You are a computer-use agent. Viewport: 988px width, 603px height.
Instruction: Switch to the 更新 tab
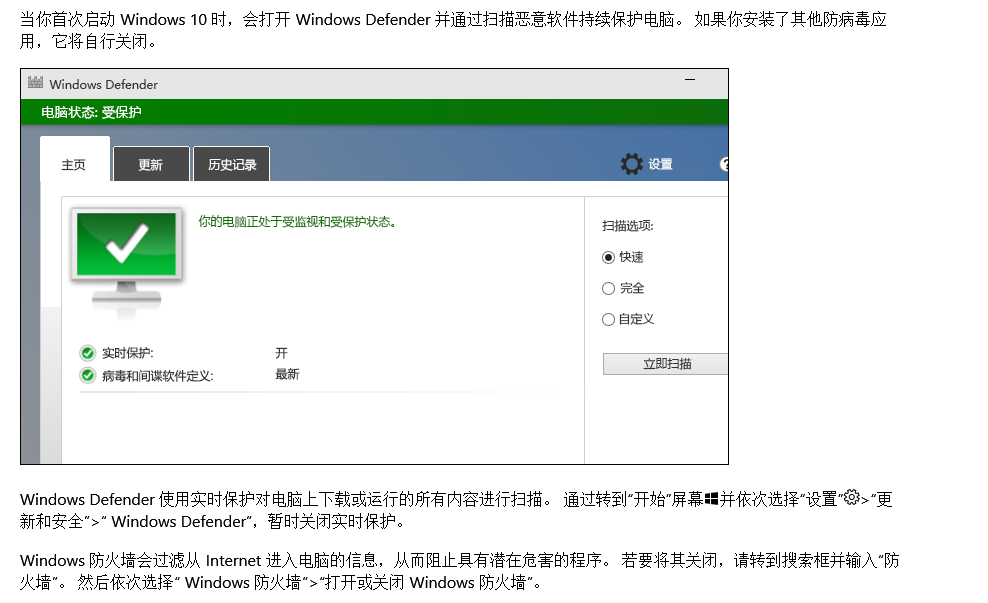pos(151,164)
